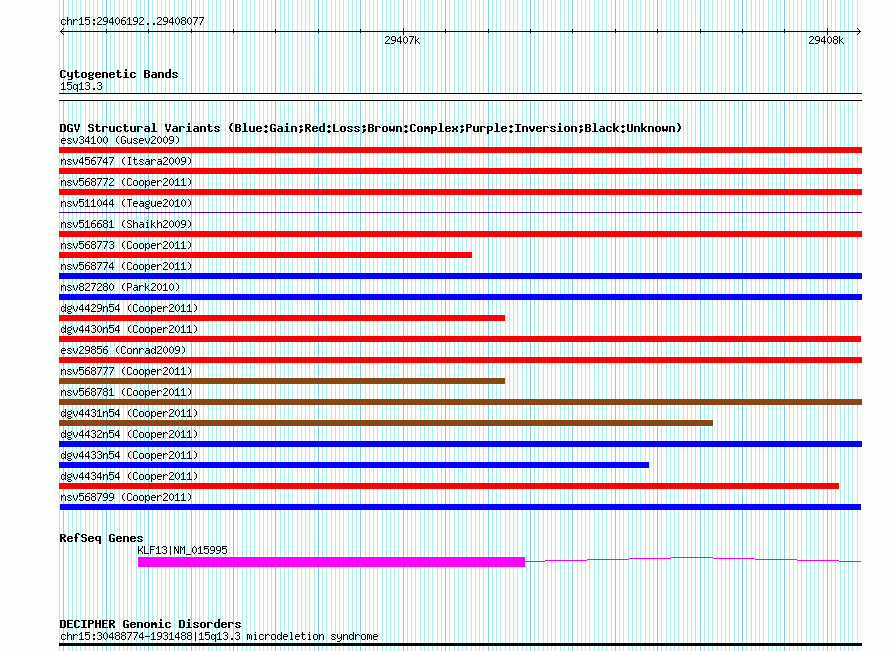This screenshot has width=890, height=651.
Task: Select variant label nsv568781 (Cooper2011)
Action: [x=126, y=392]
